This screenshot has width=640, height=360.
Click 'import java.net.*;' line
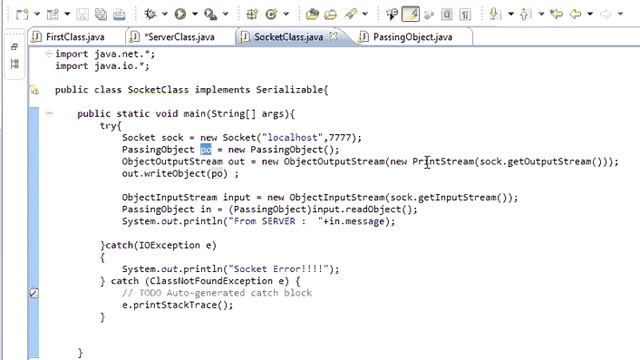[x=105, y=54]
